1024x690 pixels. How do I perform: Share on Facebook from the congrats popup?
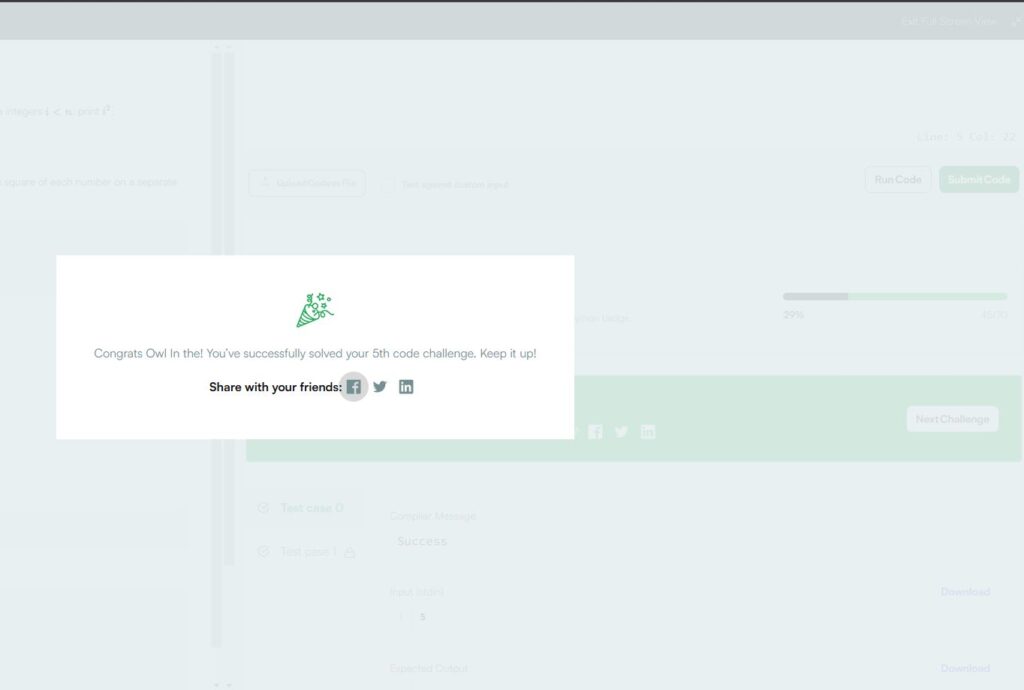[354, 387]
